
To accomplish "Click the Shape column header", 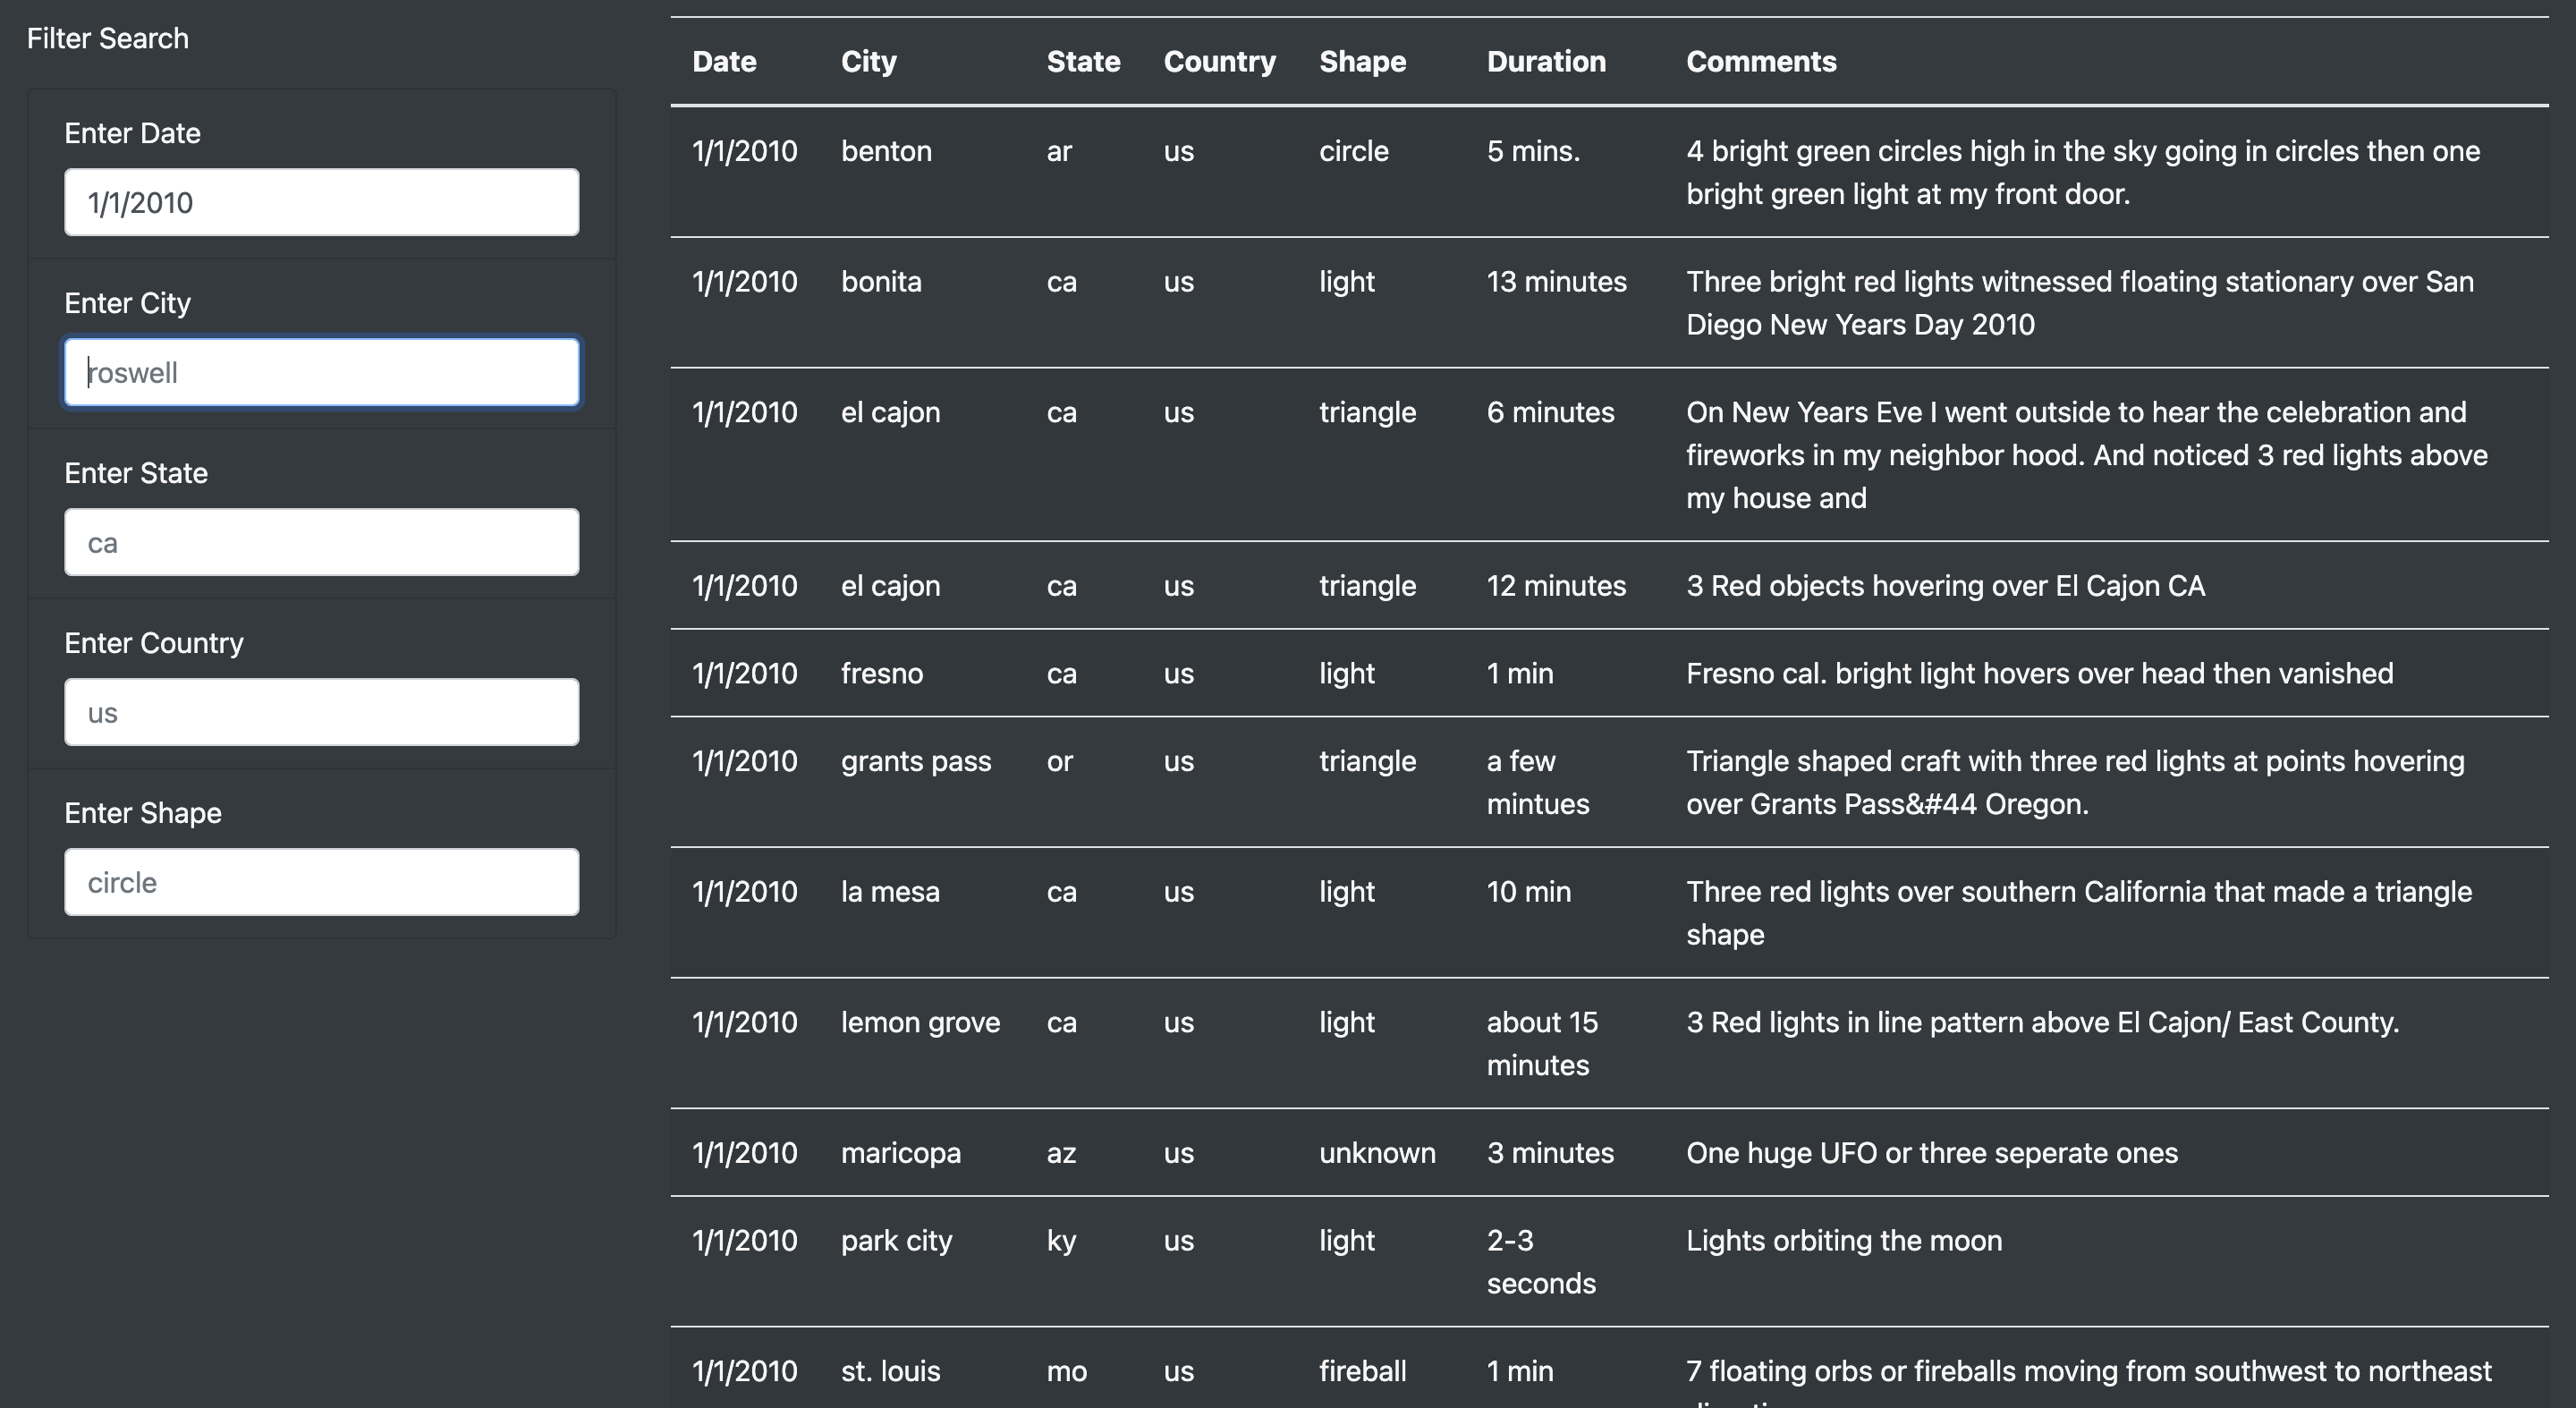I will 1362,61.
